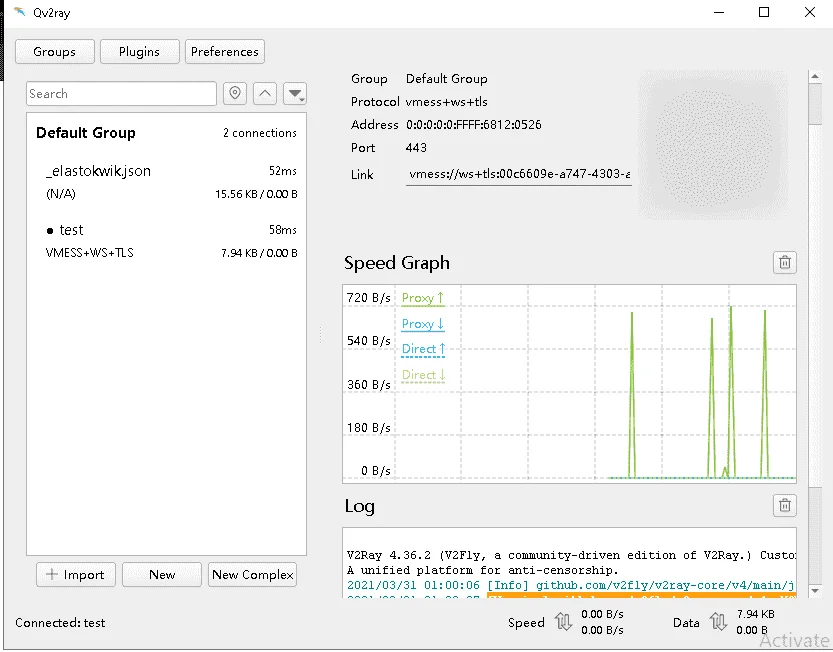This screenshot has width=833, height=652.
Task: Select the _elastokwik.json connection
Action: pos(166,182)
